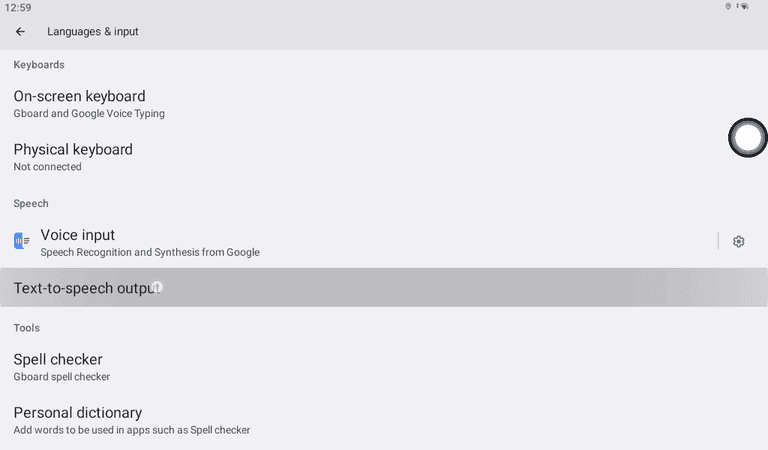
Task: Click the Wi-Fi signal status icon
Action: pos(742,7)
